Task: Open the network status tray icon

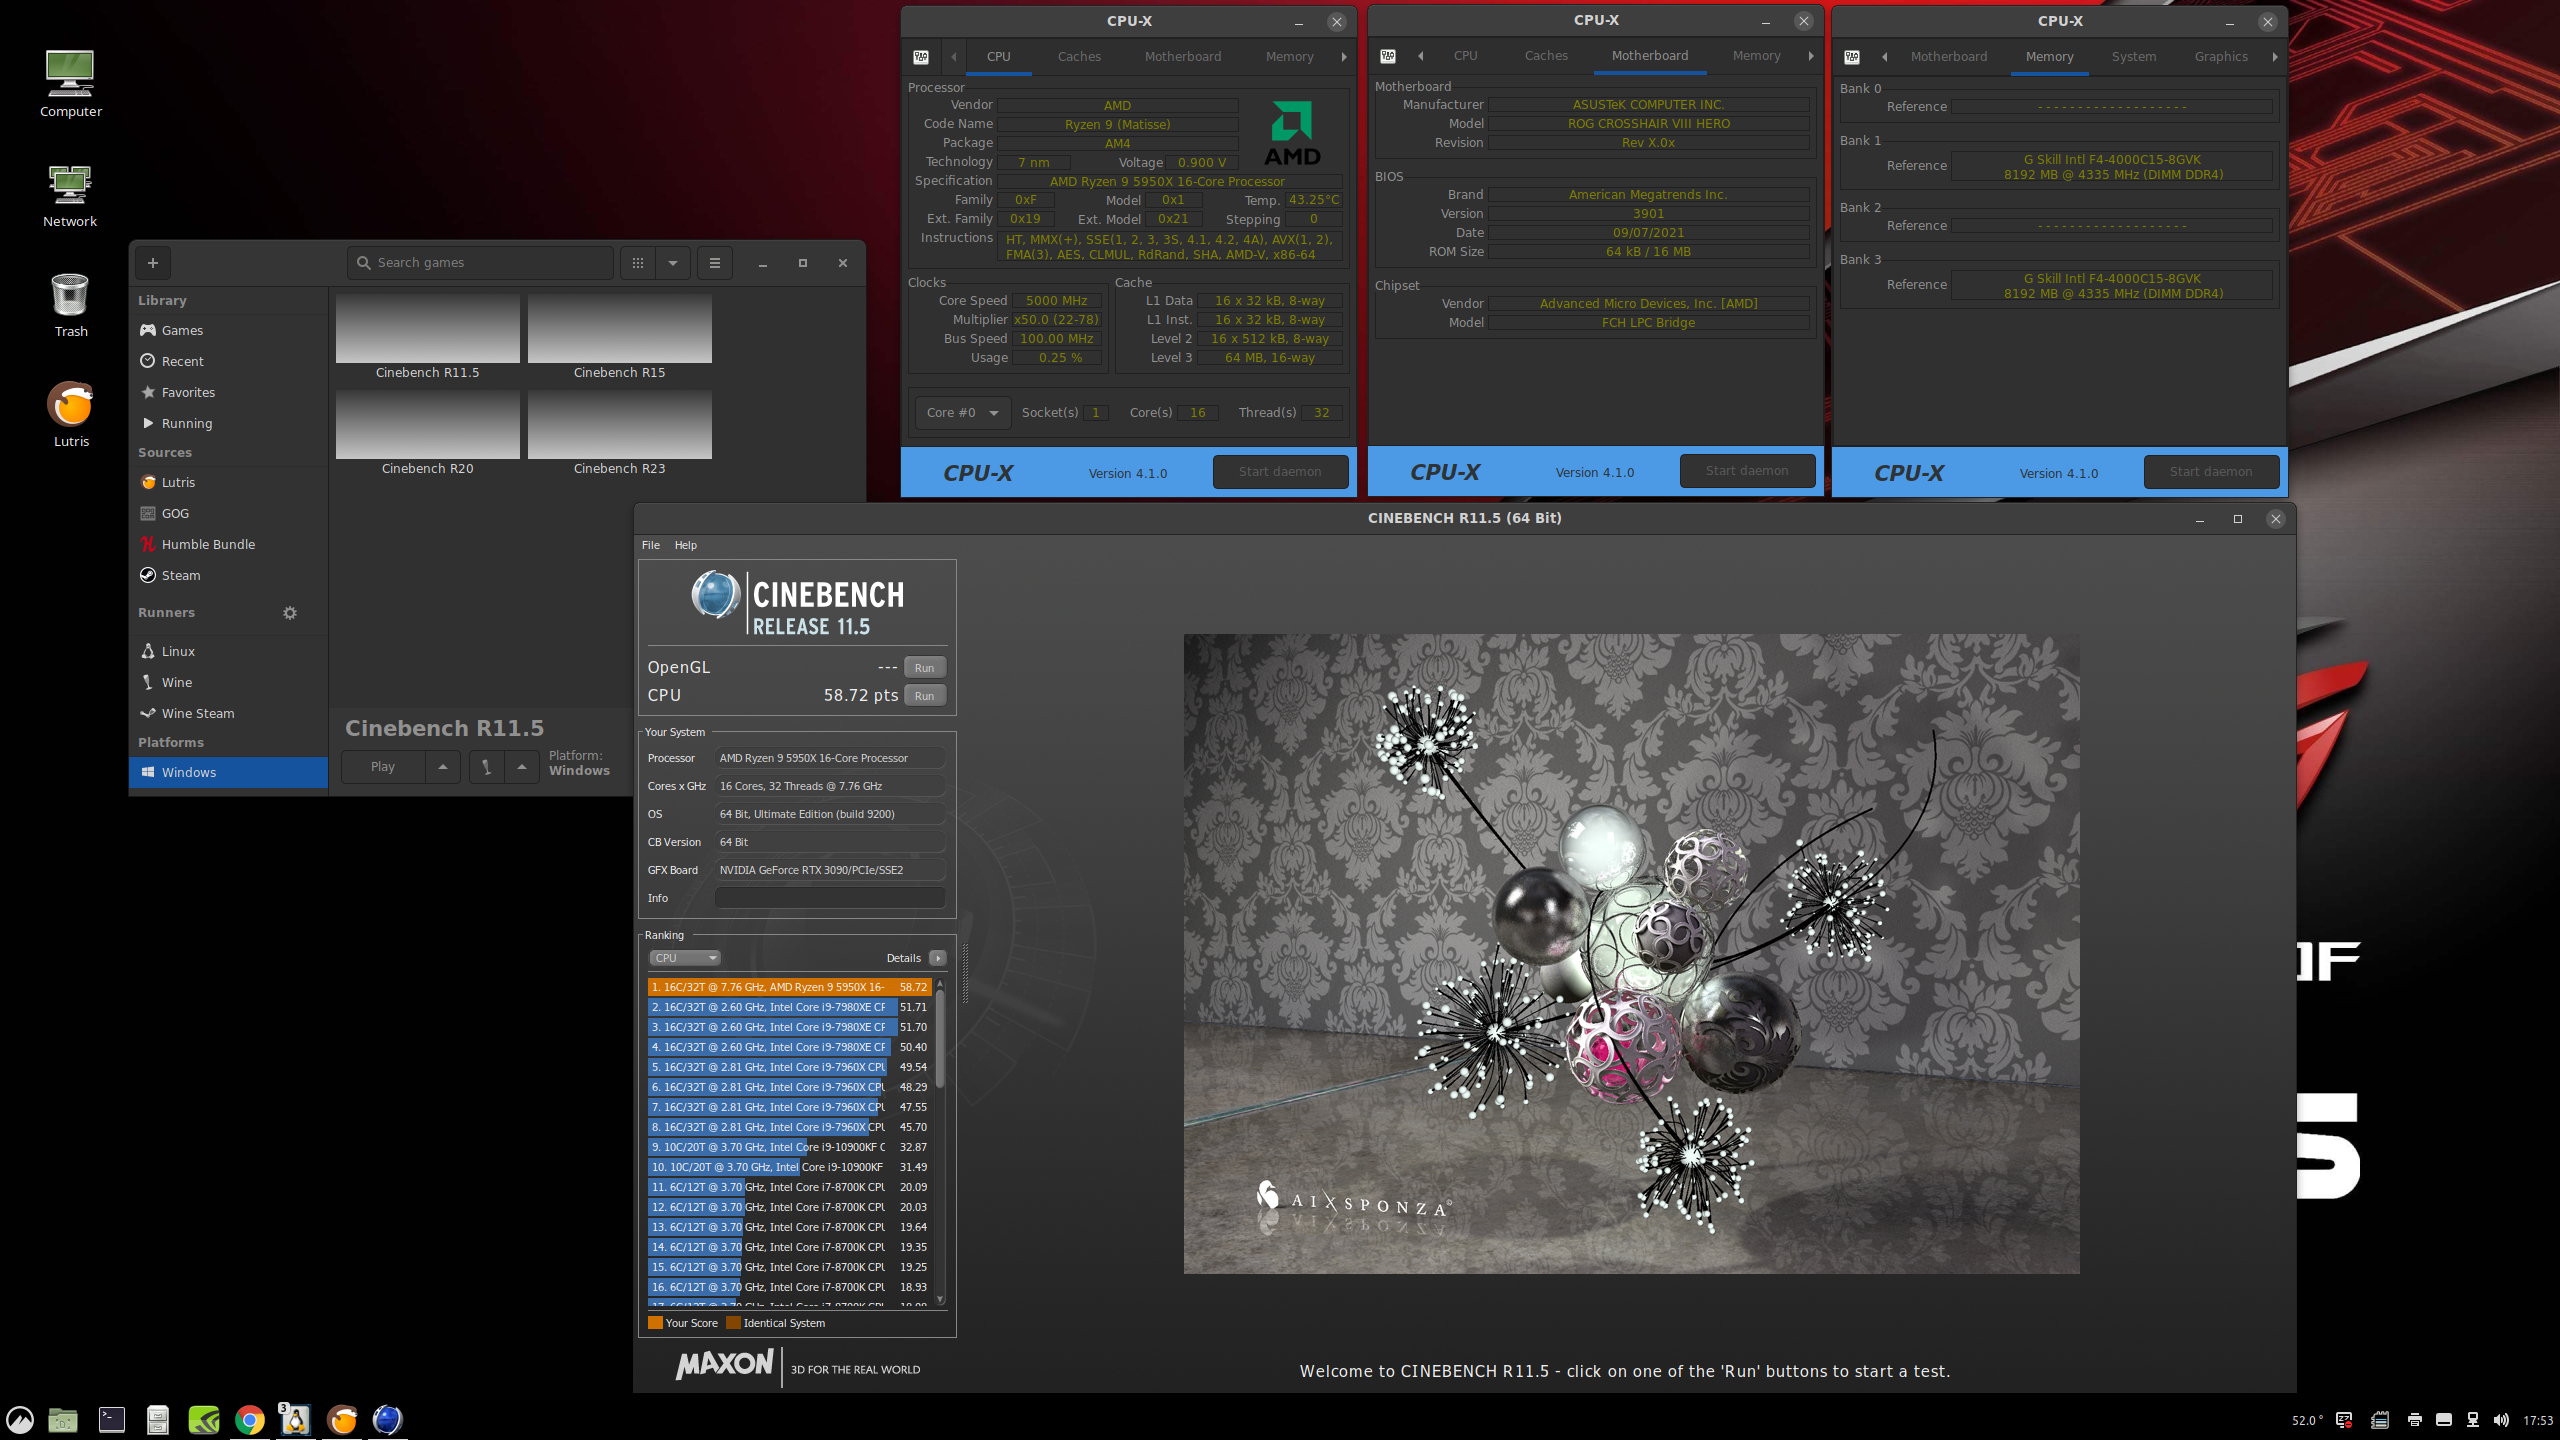Action: pos(2473,1420)
